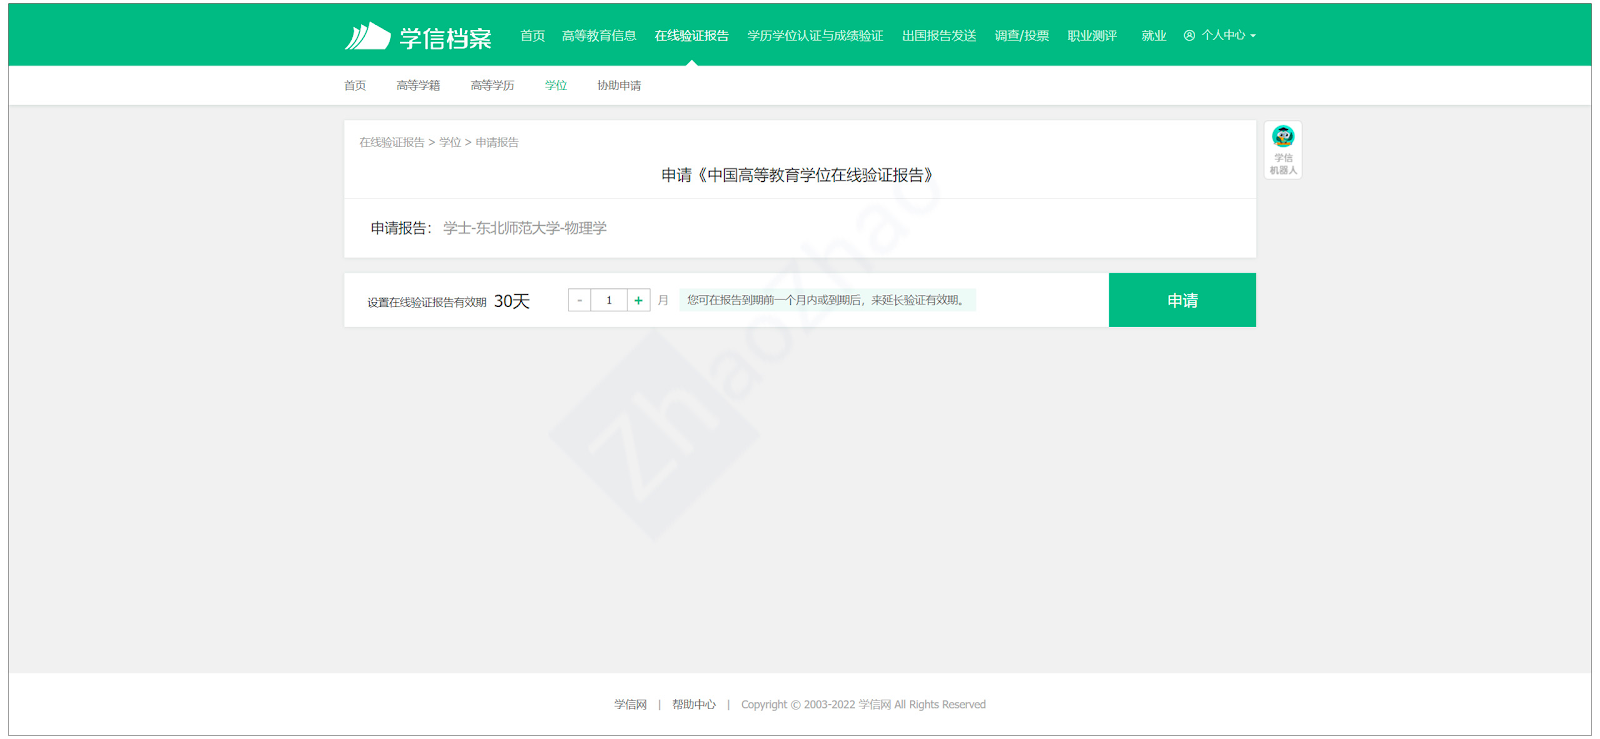Screen dimensions: 1600x739
Task: Expand the 个人中心 dropdown menu
Action: tap(1220, 35)
